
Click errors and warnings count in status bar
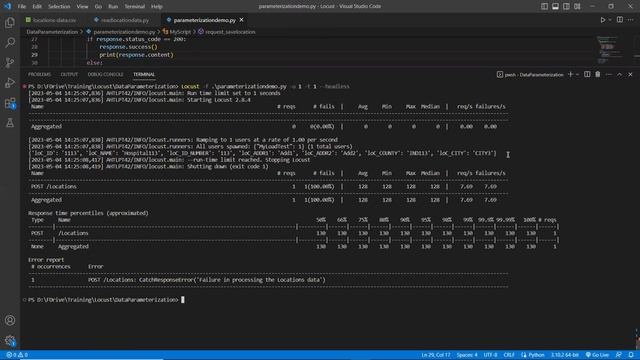click(x=17, y=355)
